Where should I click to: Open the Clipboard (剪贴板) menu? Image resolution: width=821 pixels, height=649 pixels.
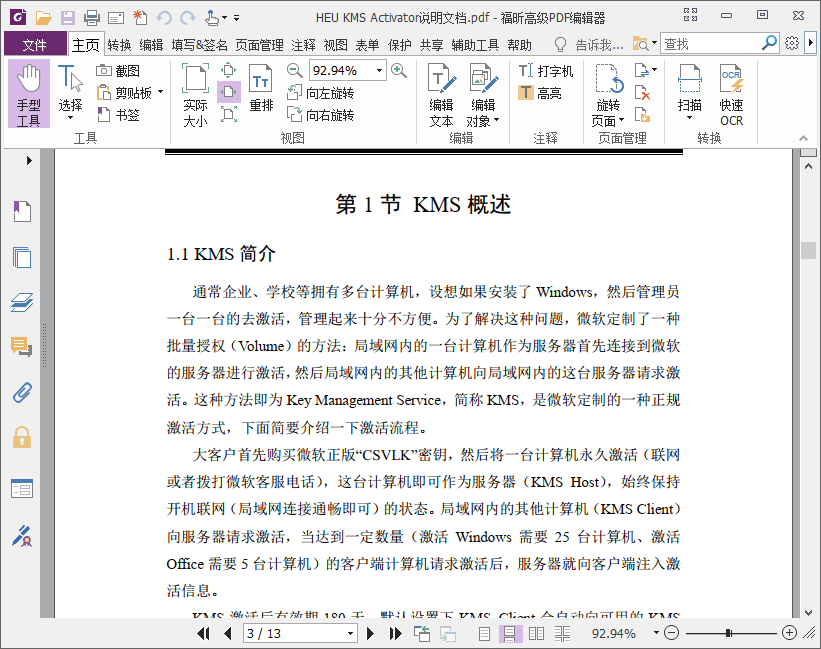coord(130,93)
